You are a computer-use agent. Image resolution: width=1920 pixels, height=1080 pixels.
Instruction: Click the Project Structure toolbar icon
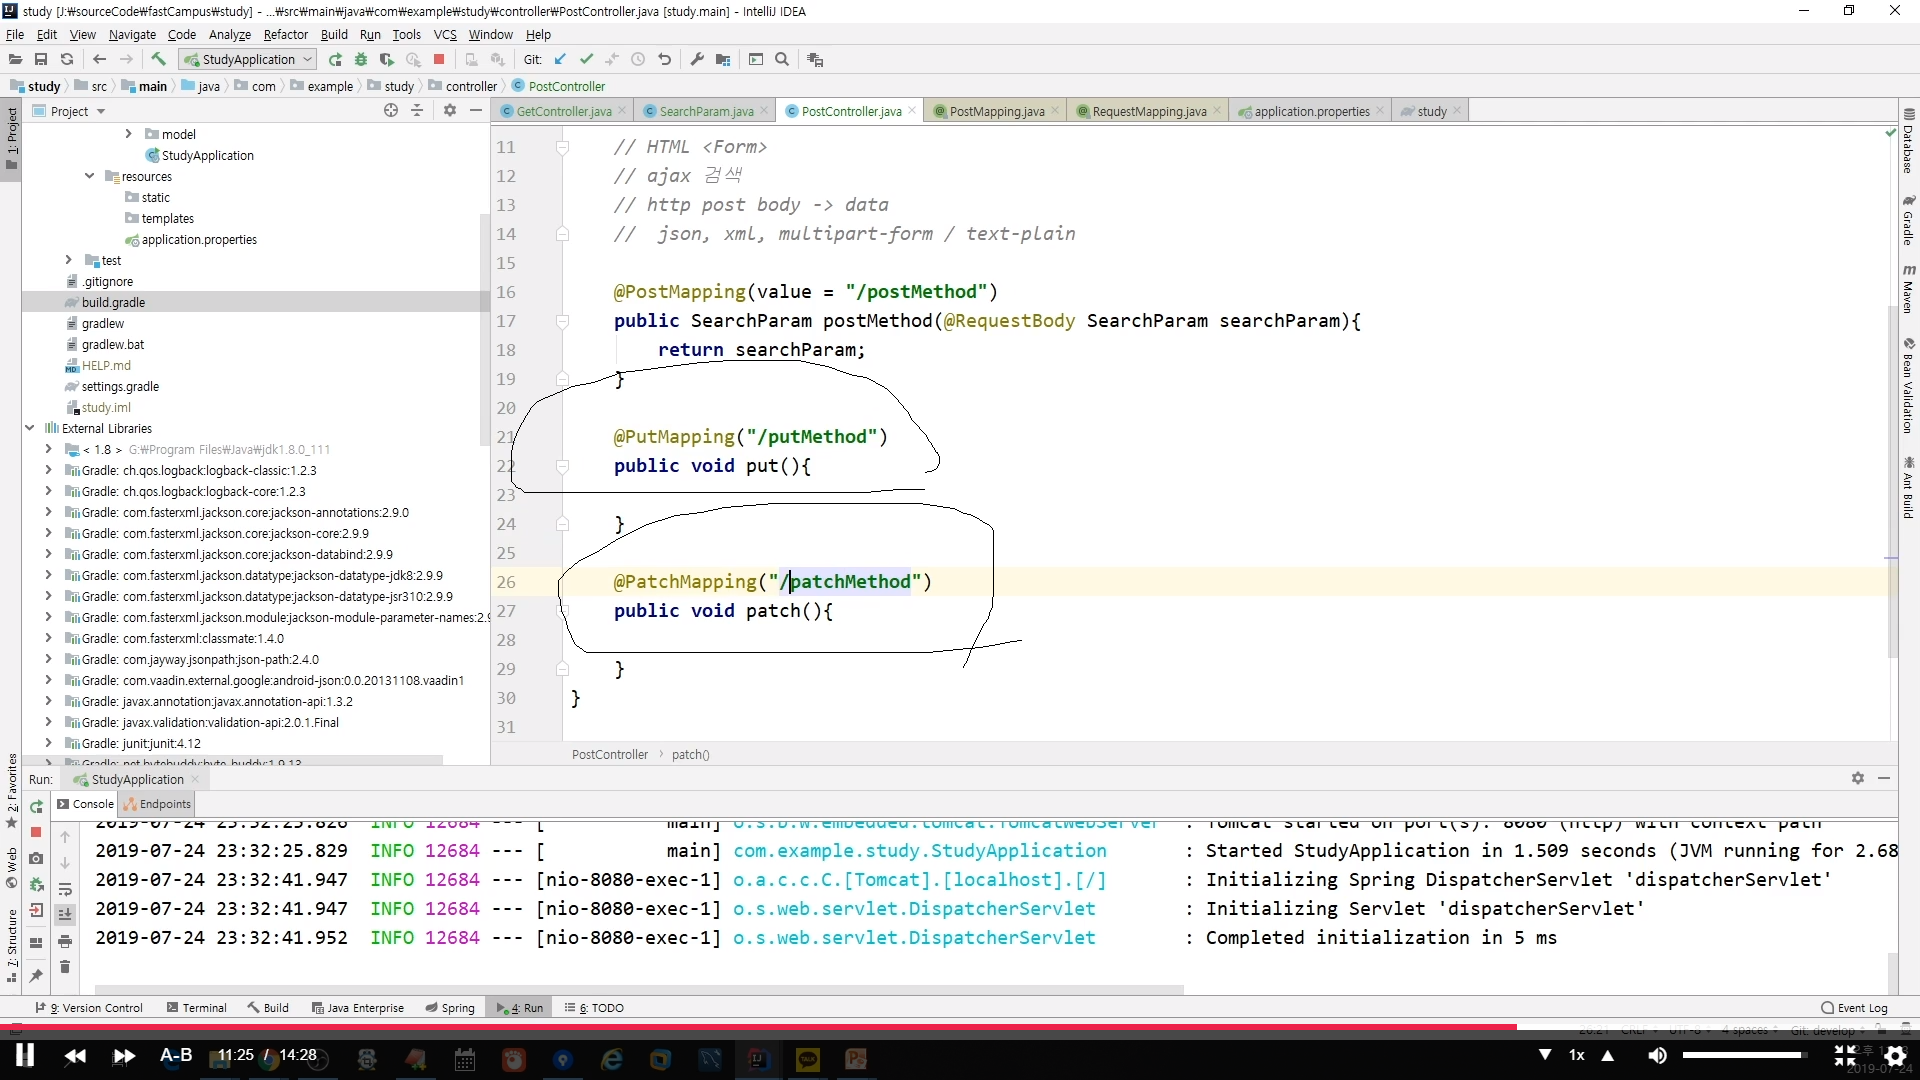(x=723, y=60)
